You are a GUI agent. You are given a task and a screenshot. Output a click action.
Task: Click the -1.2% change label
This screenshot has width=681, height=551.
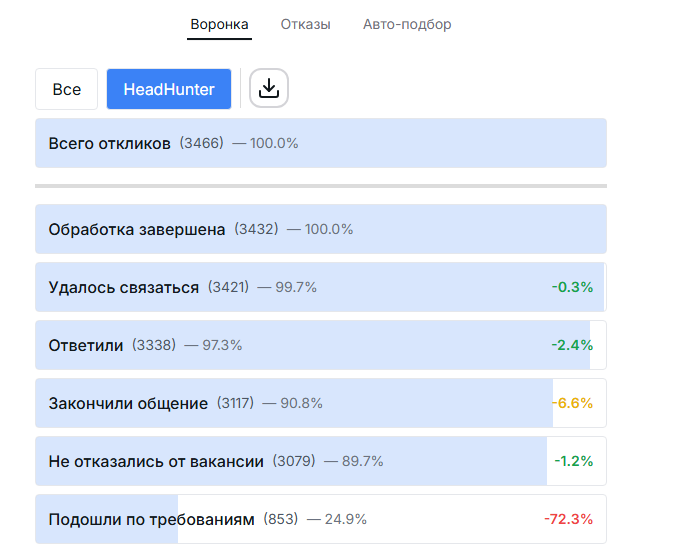(573, 461)
